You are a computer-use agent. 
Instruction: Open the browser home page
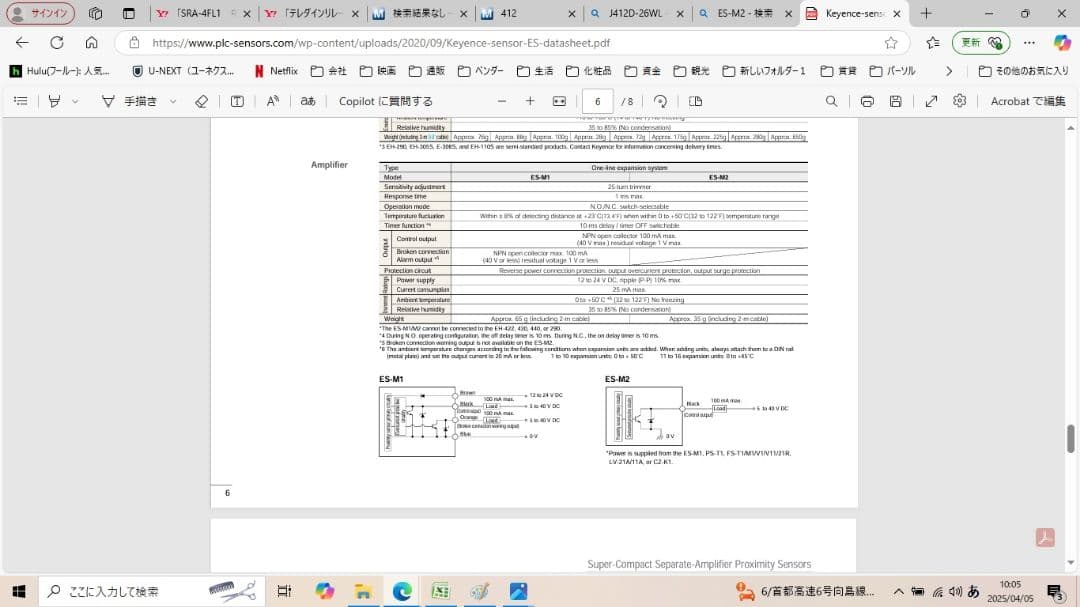92,43
